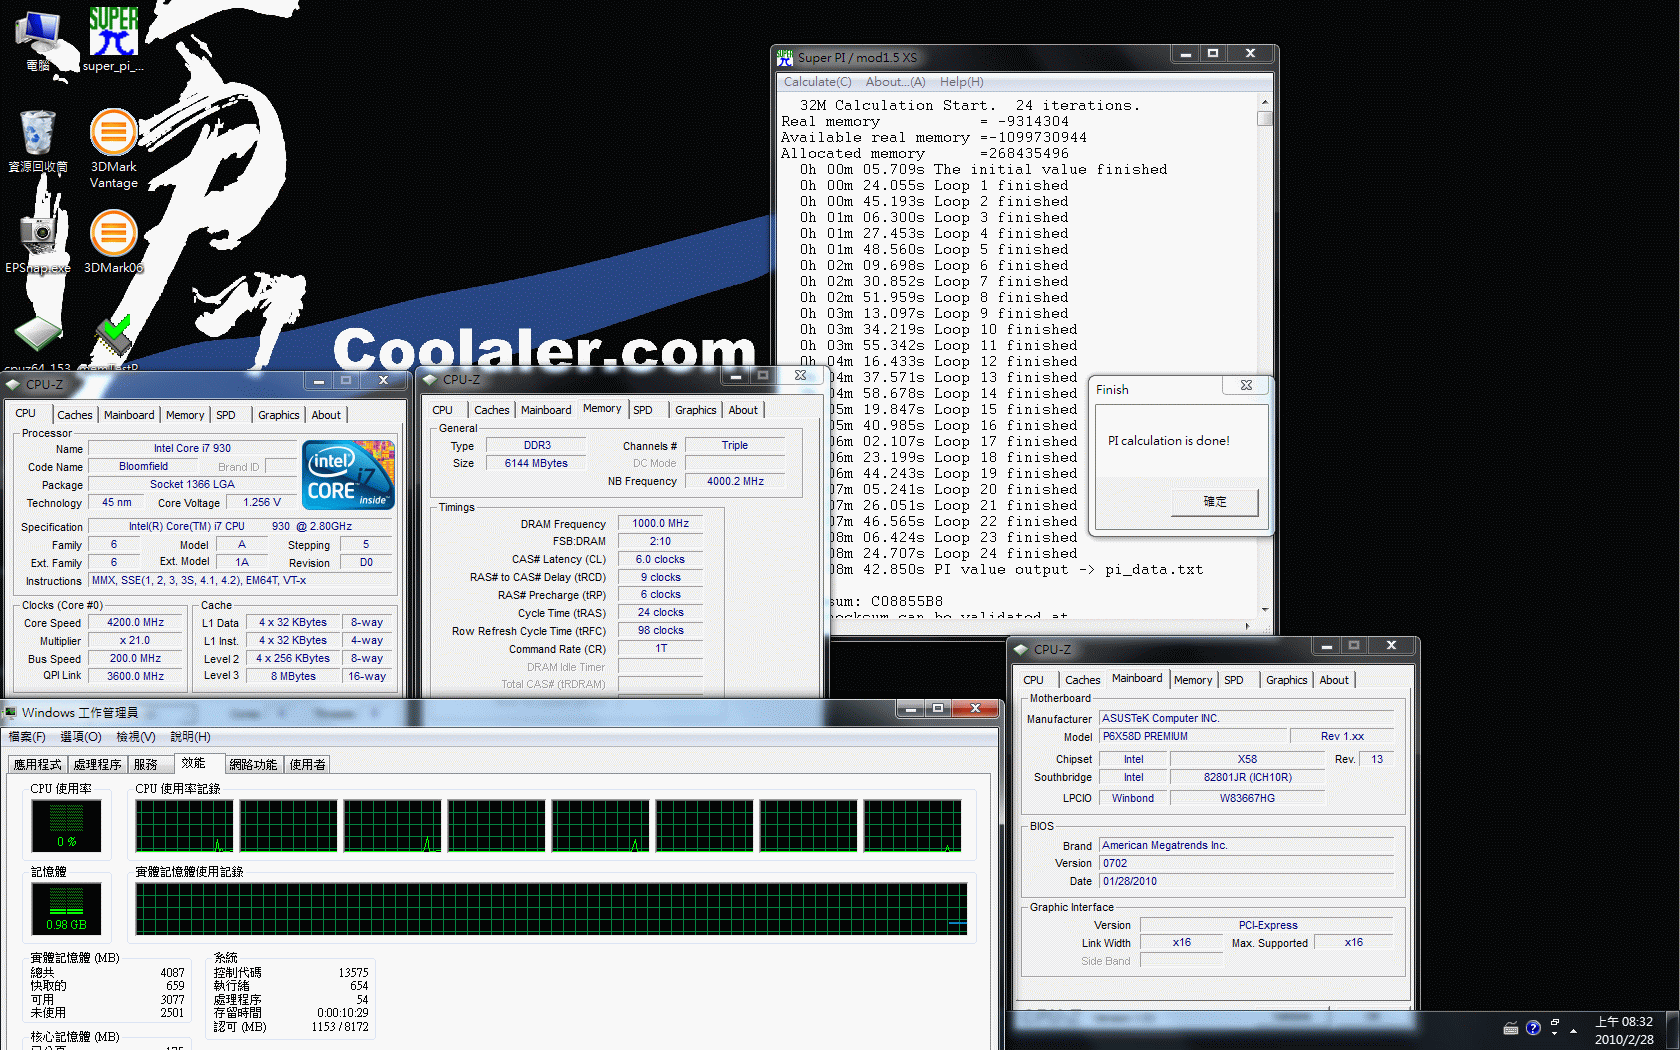Screen dimensions: 1680x1050
Task: Select SPD tab in left CPU-Z window
Action: 226,415
